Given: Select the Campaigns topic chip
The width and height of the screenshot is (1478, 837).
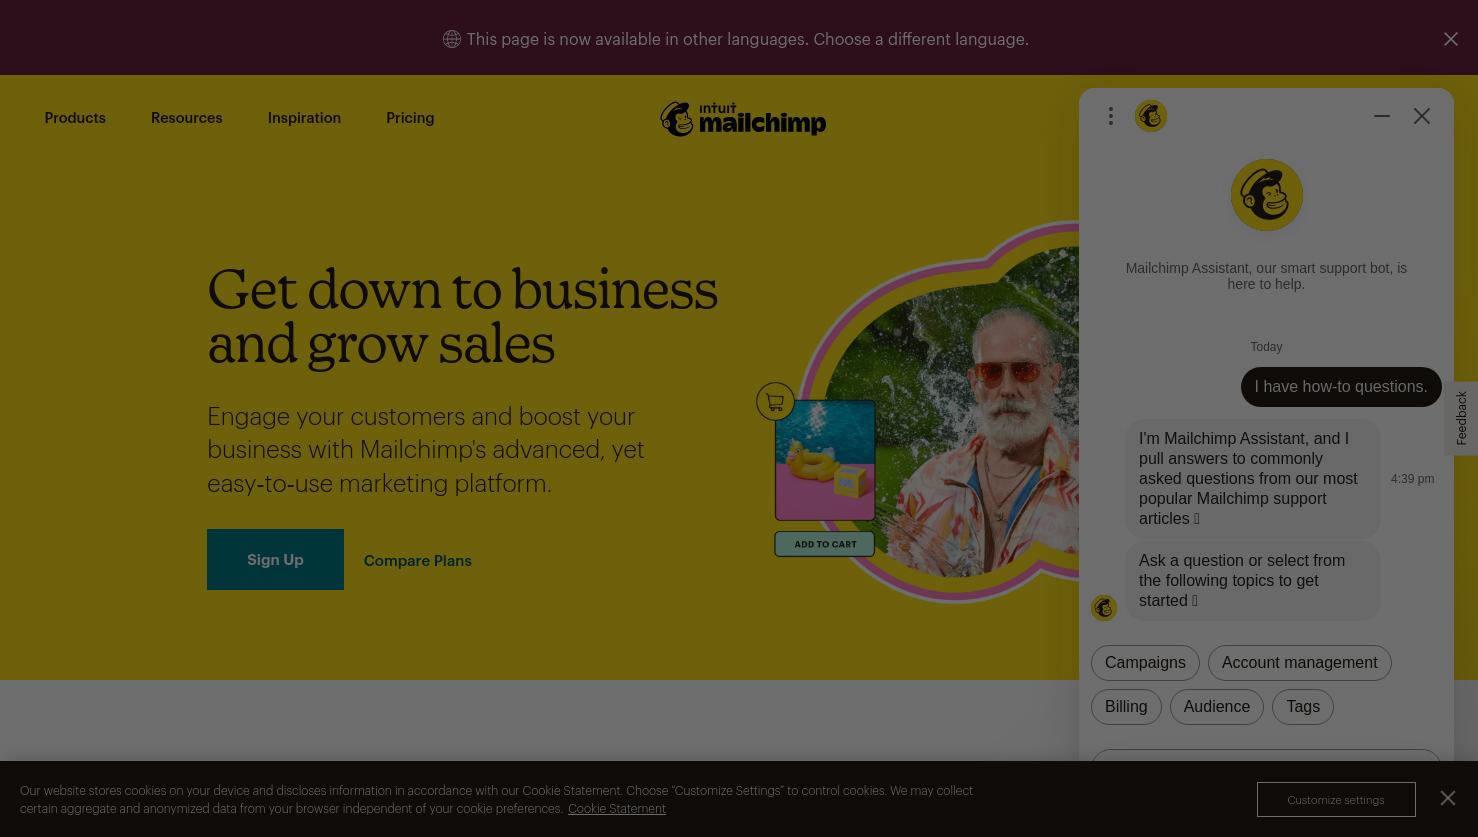Looking at the screenshot, I should point(1145,663).
